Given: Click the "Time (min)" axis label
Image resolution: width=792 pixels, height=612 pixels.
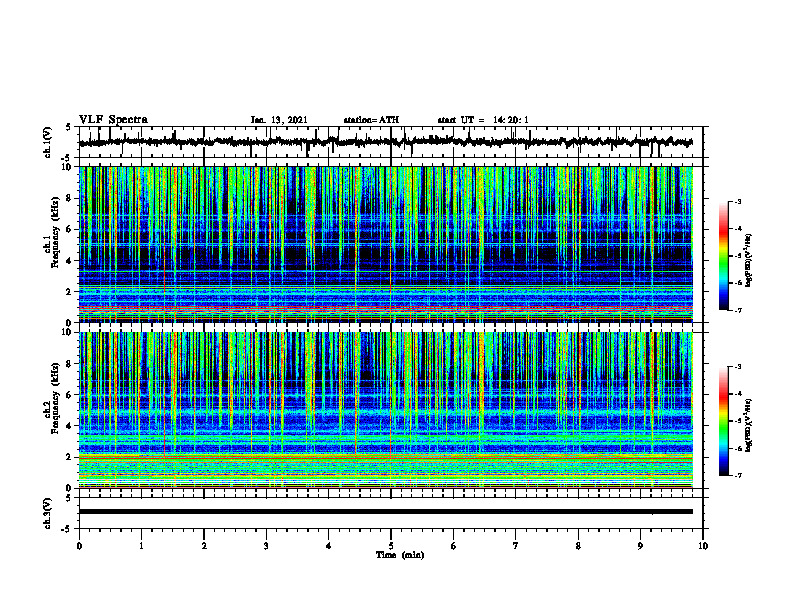Looking at the screenshot, I should coord(400,555).
